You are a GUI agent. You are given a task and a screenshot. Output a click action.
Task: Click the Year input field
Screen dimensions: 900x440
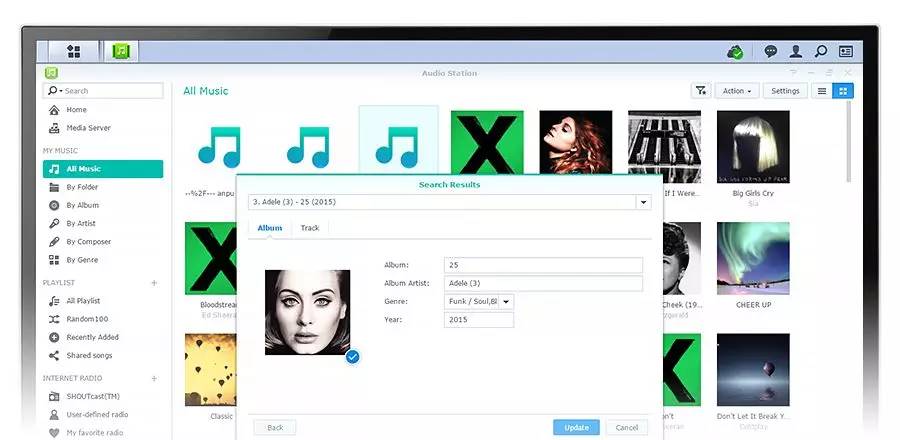coord(479,320)
